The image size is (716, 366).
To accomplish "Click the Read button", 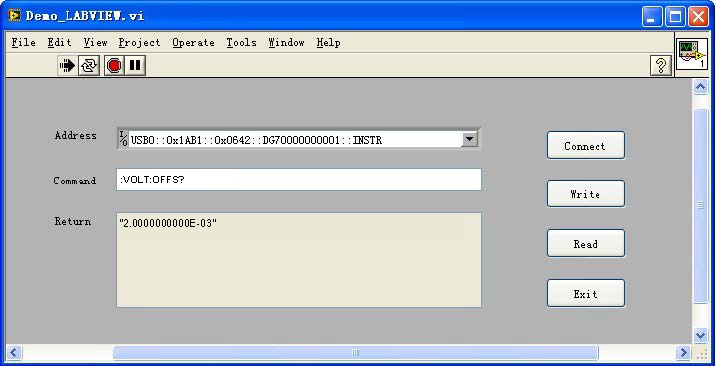I will pos(585,244).
